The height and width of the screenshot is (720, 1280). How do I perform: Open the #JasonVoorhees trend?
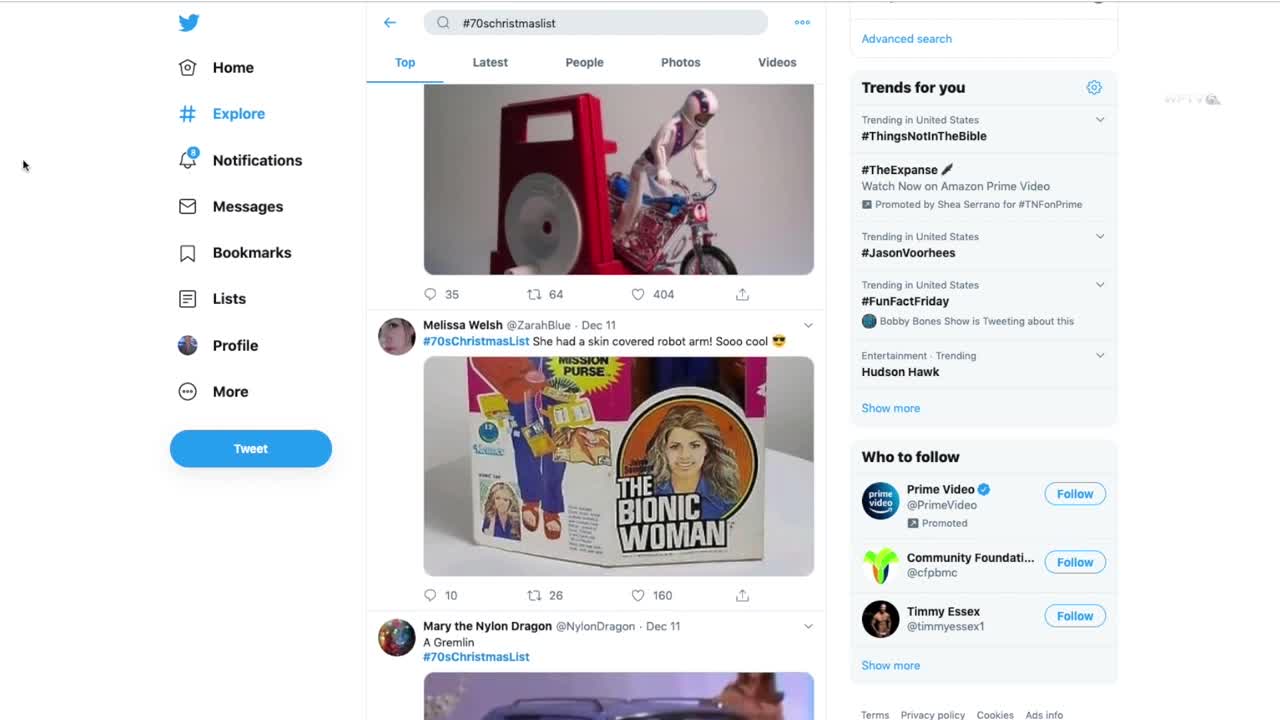pyautogui.click(x=908, y=253)
